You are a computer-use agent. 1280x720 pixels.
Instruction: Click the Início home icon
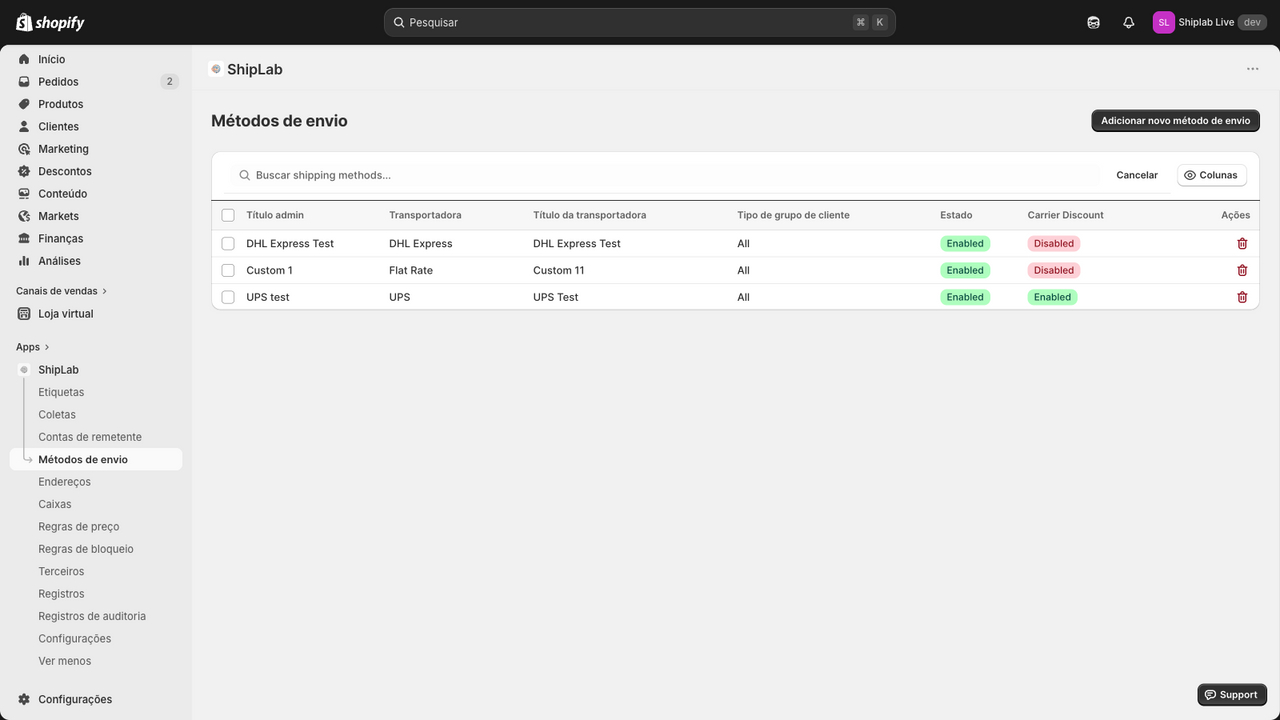pyautogui.click(x=24, y=59)
